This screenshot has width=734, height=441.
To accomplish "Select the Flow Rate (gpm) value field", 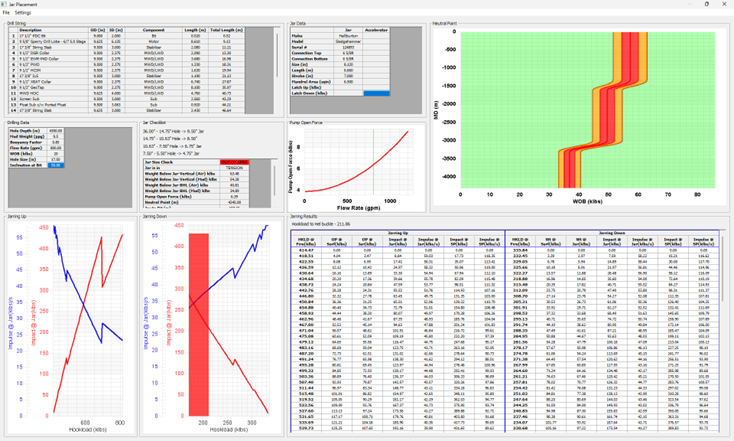I will click(x=55, y=148).
